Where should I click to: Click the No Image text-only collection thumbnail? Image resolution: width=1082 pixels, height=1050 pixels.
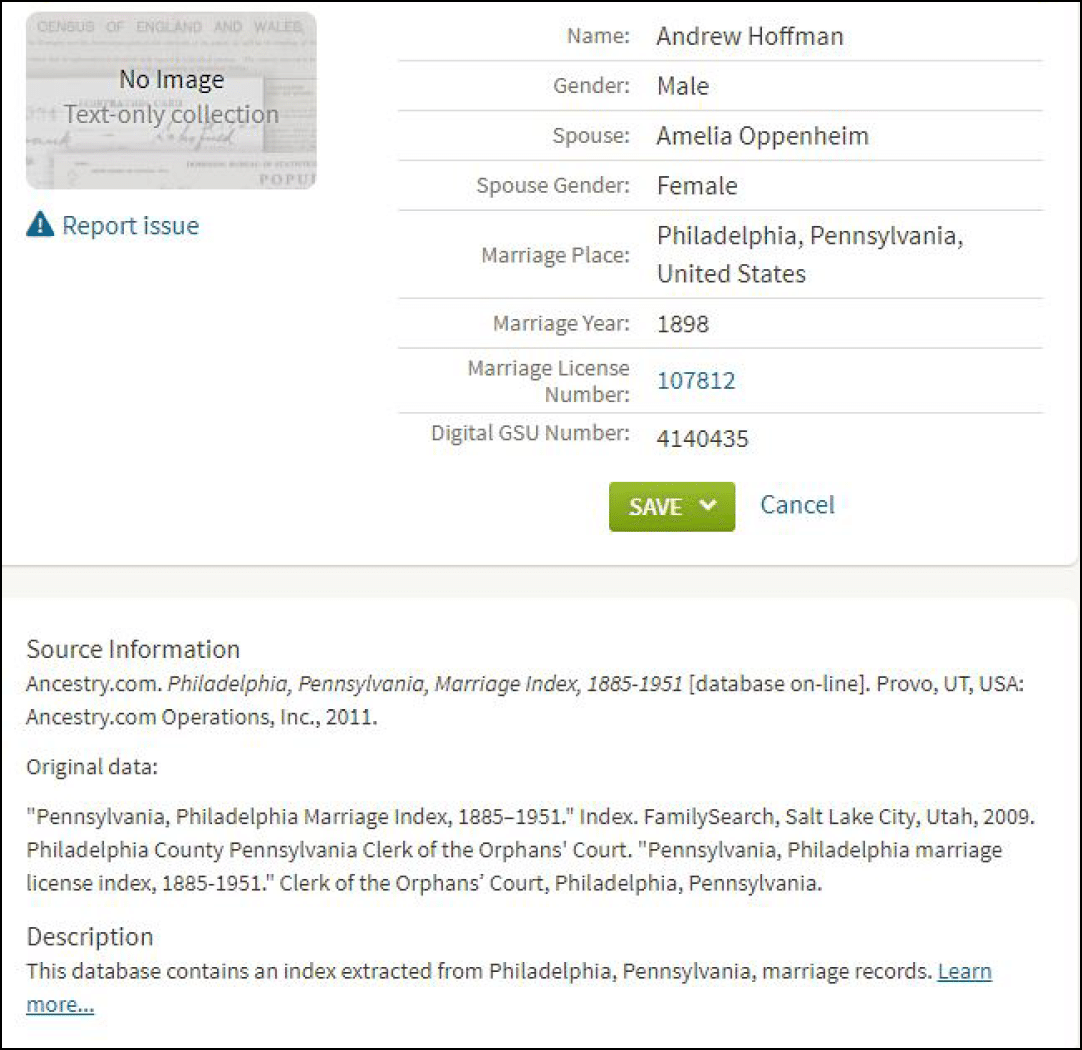[x=171, y=100]
